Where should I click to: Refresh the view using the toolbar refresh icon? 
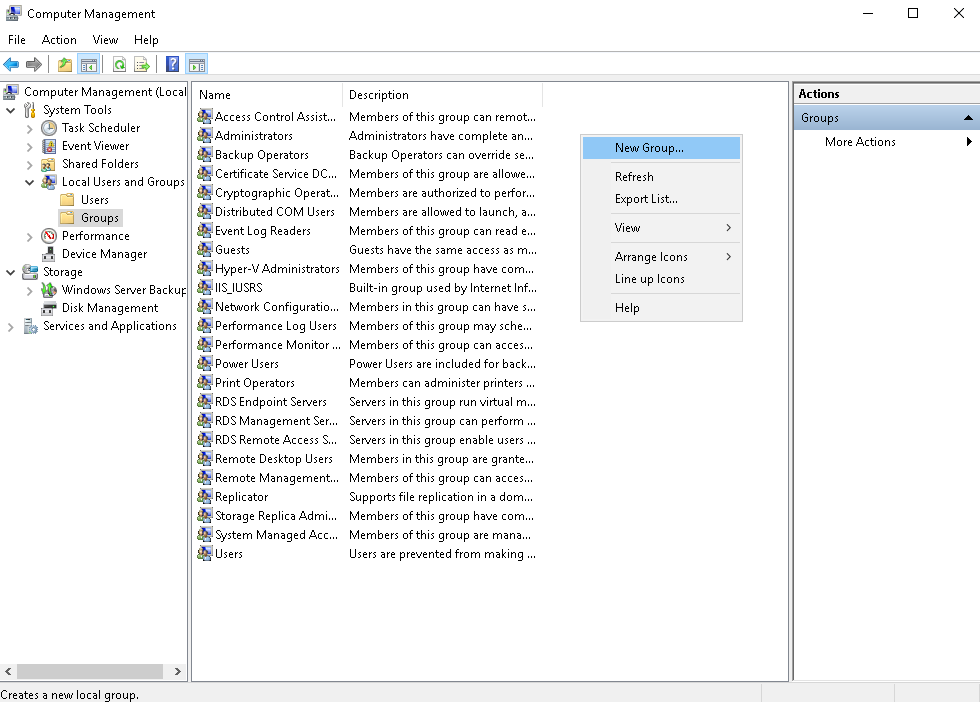[120, 64]
